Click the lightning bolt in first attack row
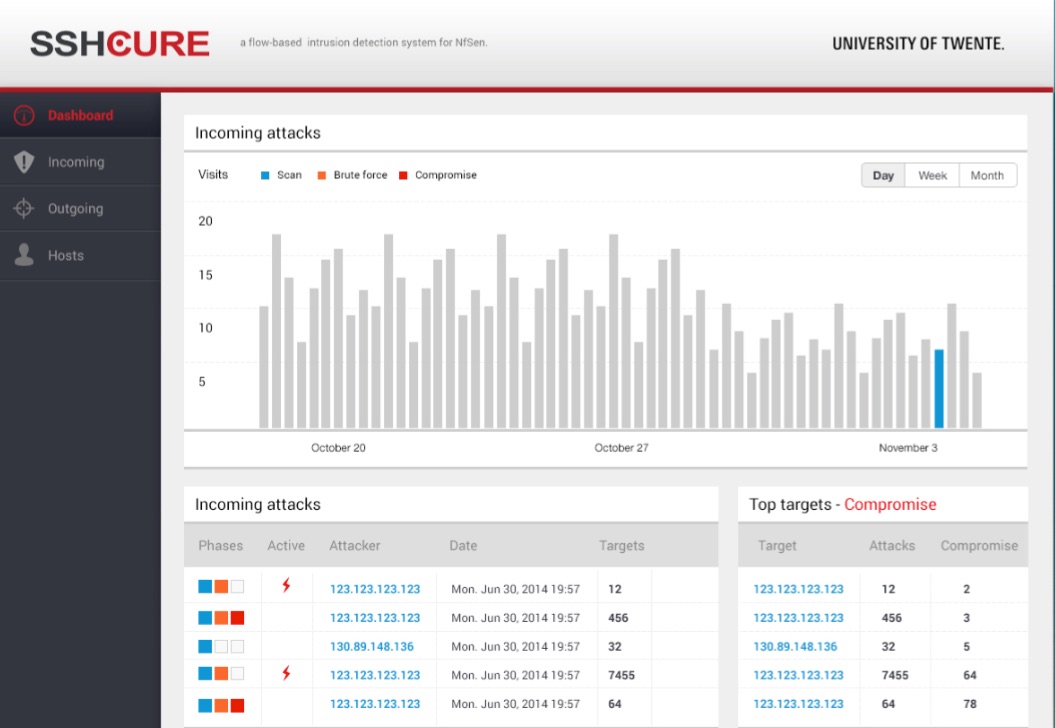The image size is (1055, 728). pos(286,586)
